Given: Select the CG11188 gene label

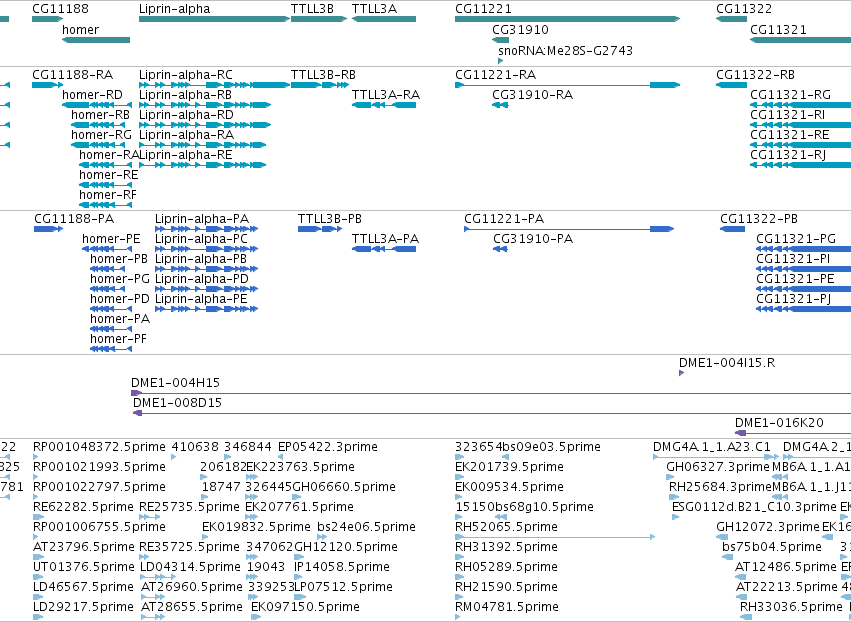Looking at the screenshot, I should click(x=60, y=9).
